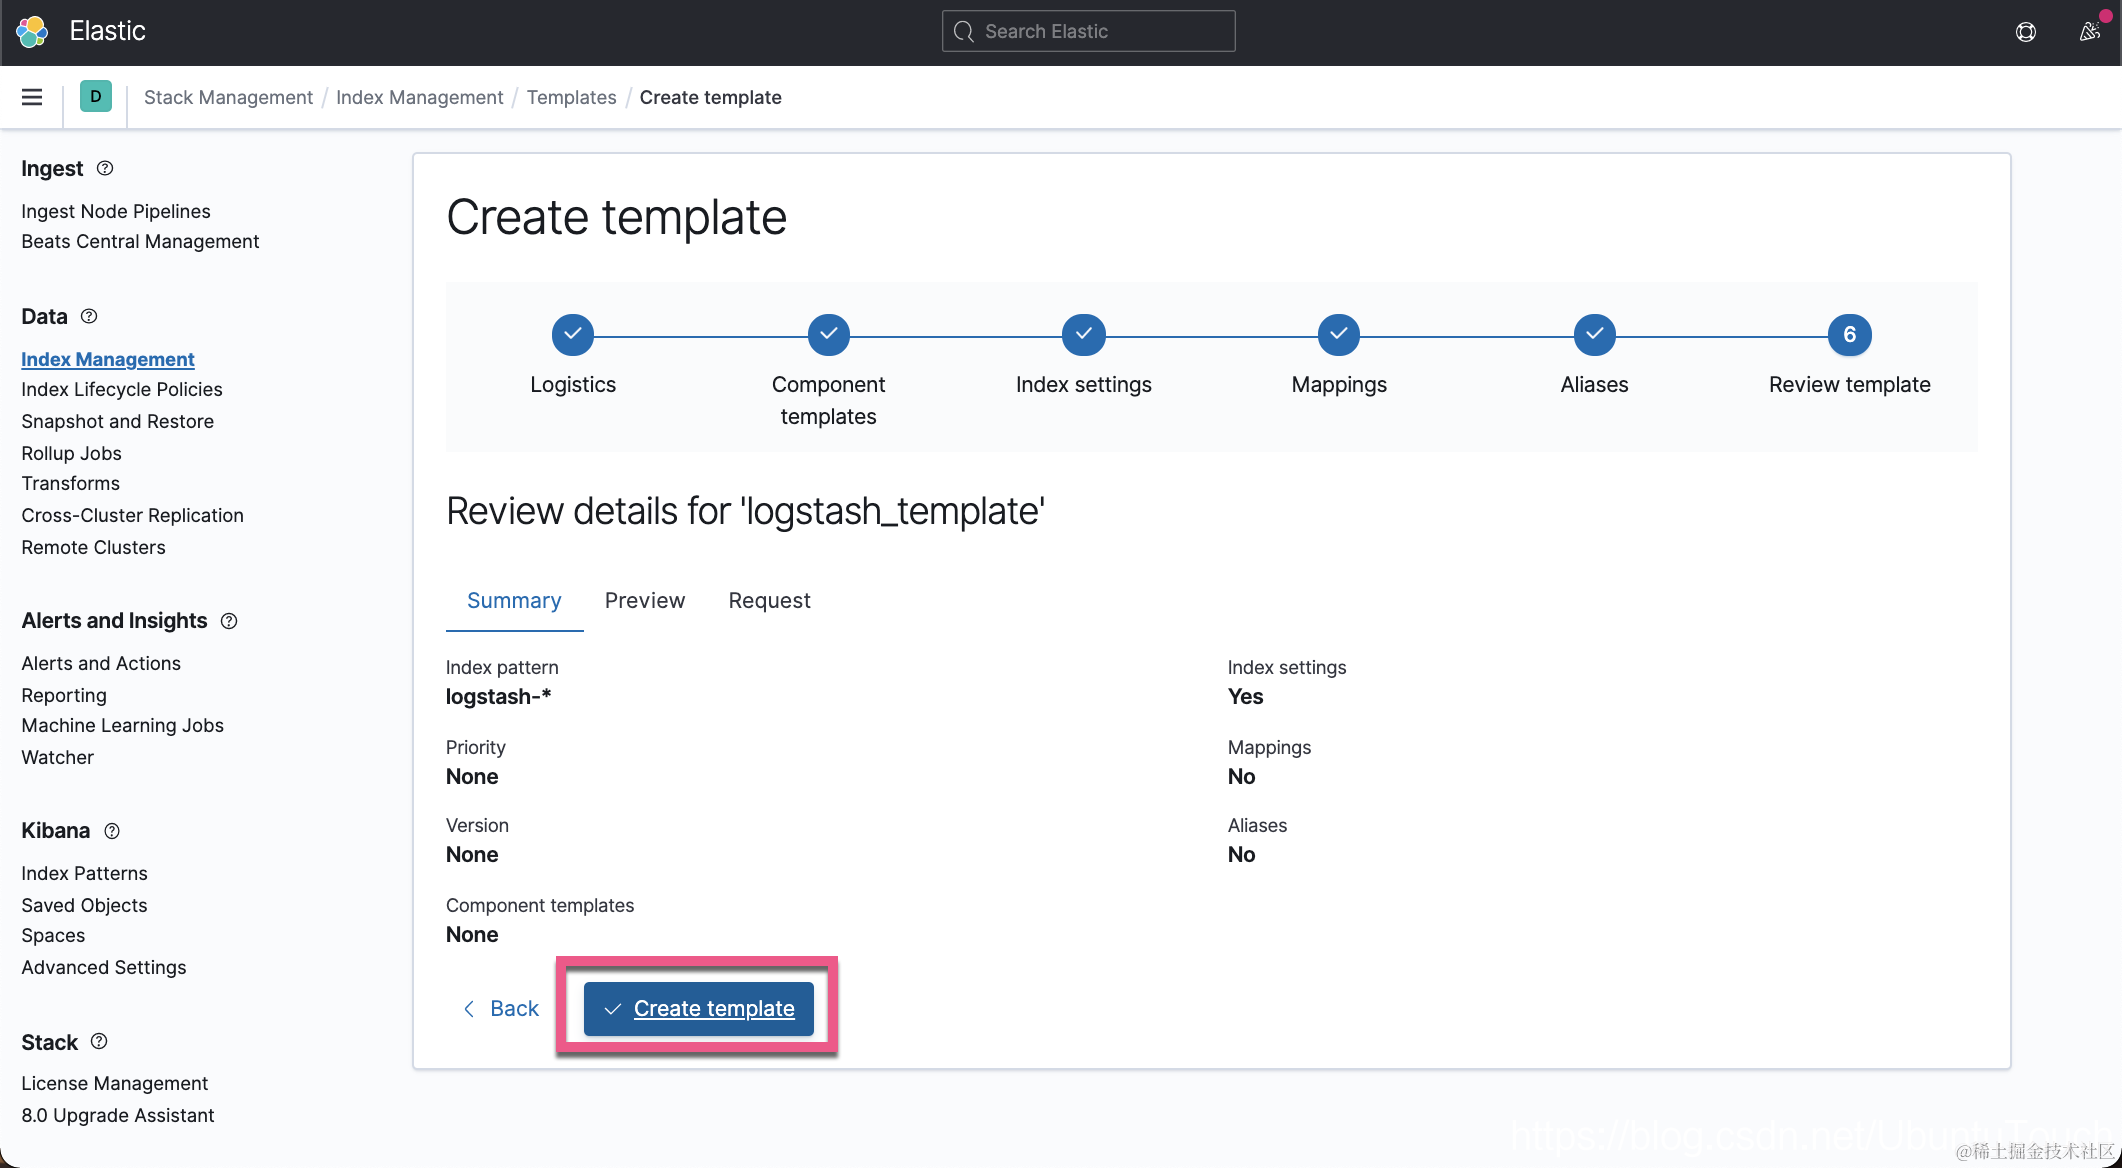
Task: Open the newsfeed celebration icon
Action: point(2089,31)
